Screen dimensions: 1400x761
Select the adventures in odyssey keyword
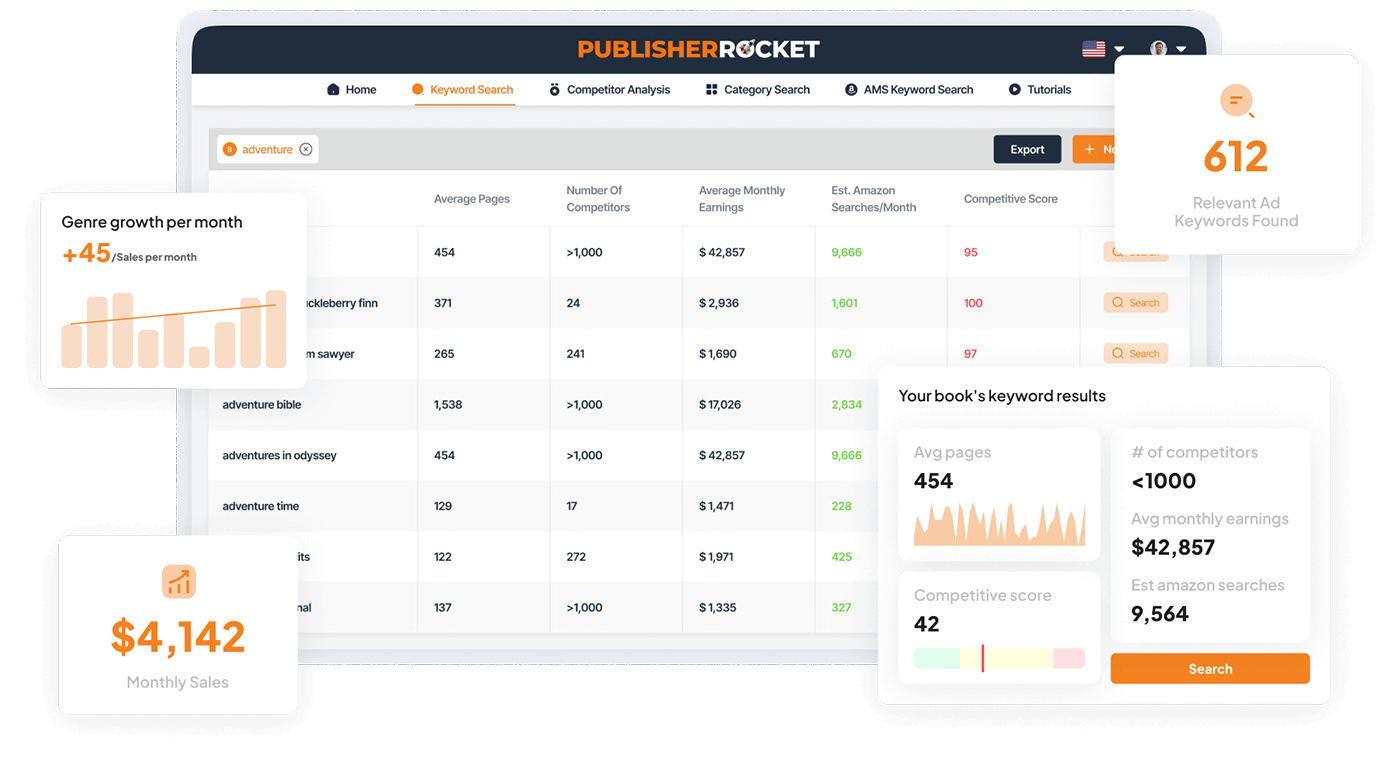279,456
